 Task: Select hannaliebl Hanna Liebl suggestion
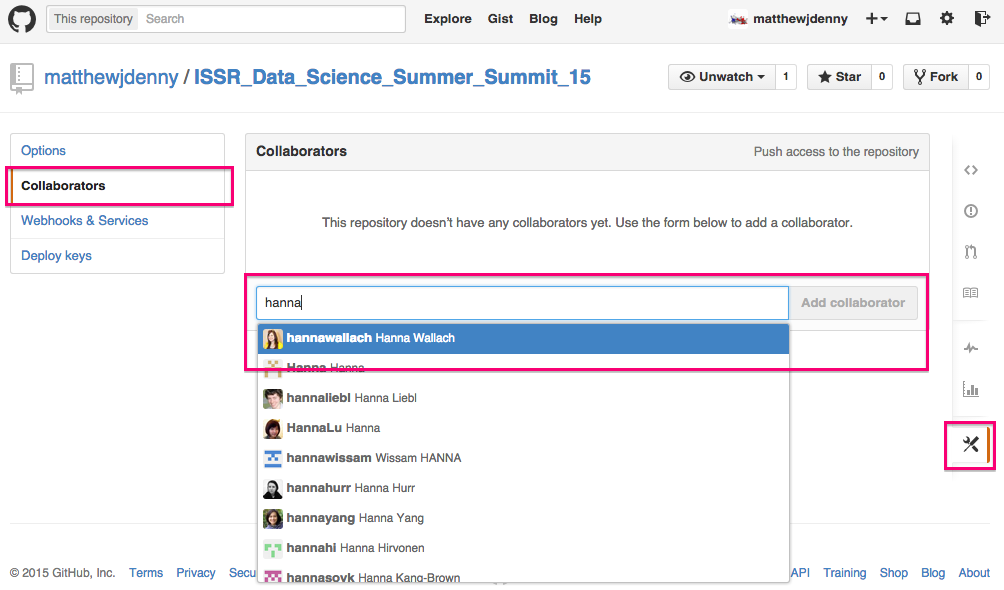(x=523, y=398)
